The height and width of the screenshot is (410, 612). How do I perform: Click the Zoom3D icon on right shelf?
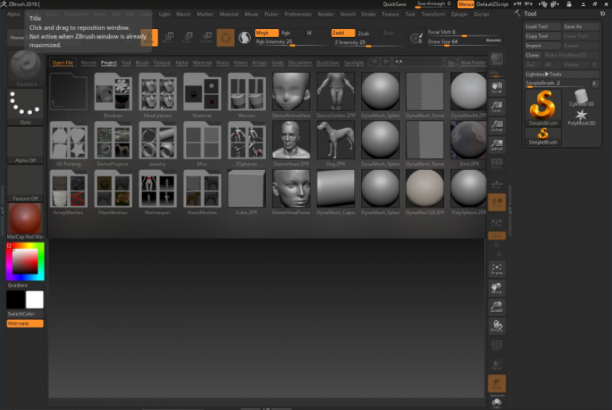click(497, 307)
